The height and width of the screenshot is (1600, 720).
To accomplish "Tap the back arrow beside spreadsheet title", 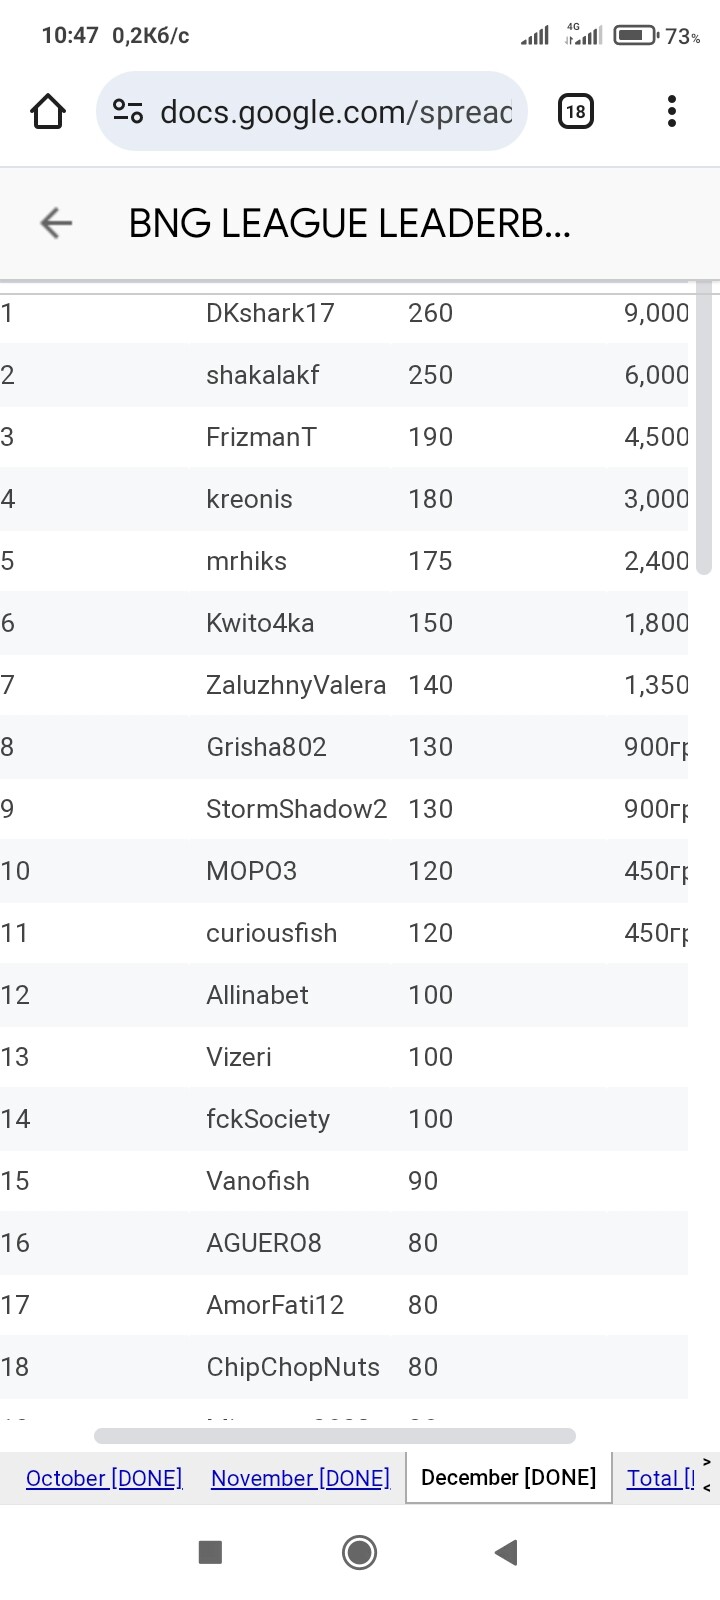I will (56, 223).
